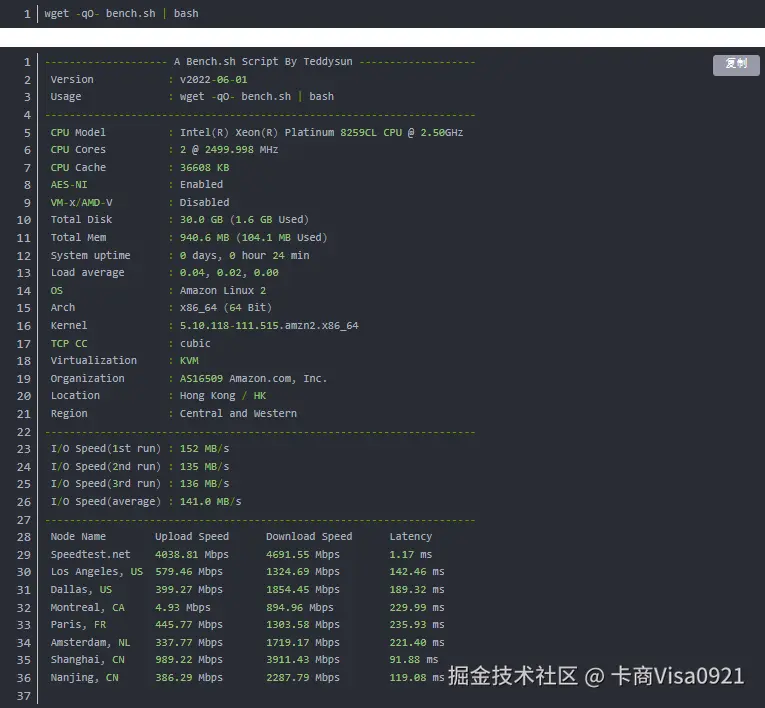Image resolution: width=765 pixels, height=708 pixels.
Task: Click node name 'Nanjing, CN'
Action: click(84, 678)
